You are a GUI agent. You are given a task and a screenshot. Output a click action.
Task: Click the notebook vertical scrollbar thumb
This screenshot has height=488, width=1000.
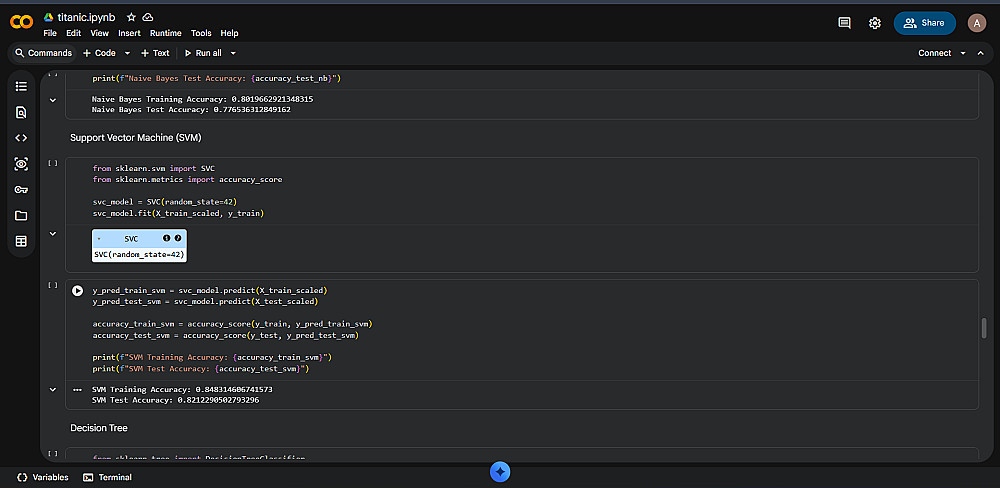click(x=984, y=328)
